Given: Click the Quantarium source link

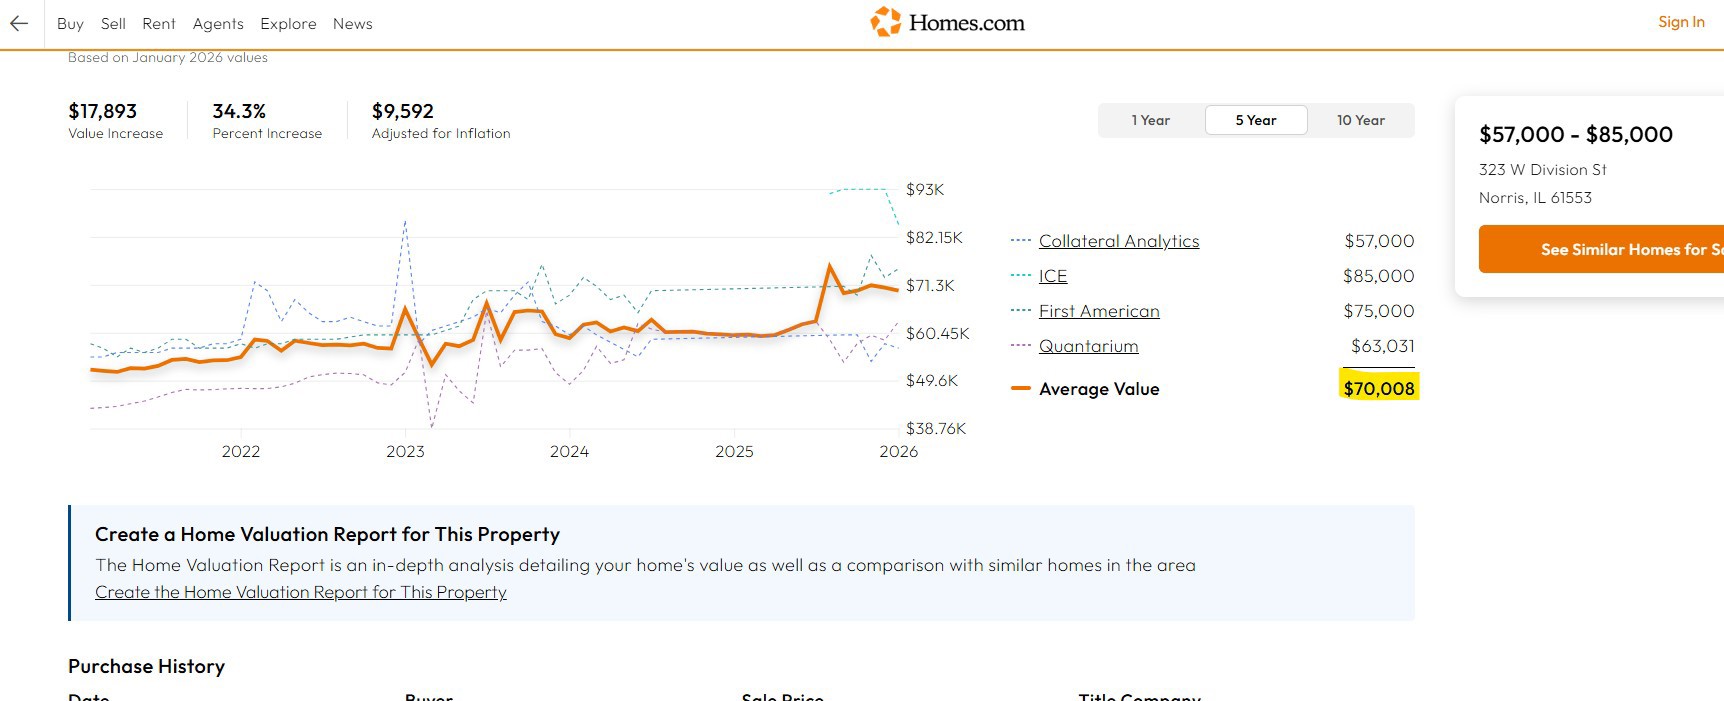Looking at the screenshot, I should click(1088, 346).
